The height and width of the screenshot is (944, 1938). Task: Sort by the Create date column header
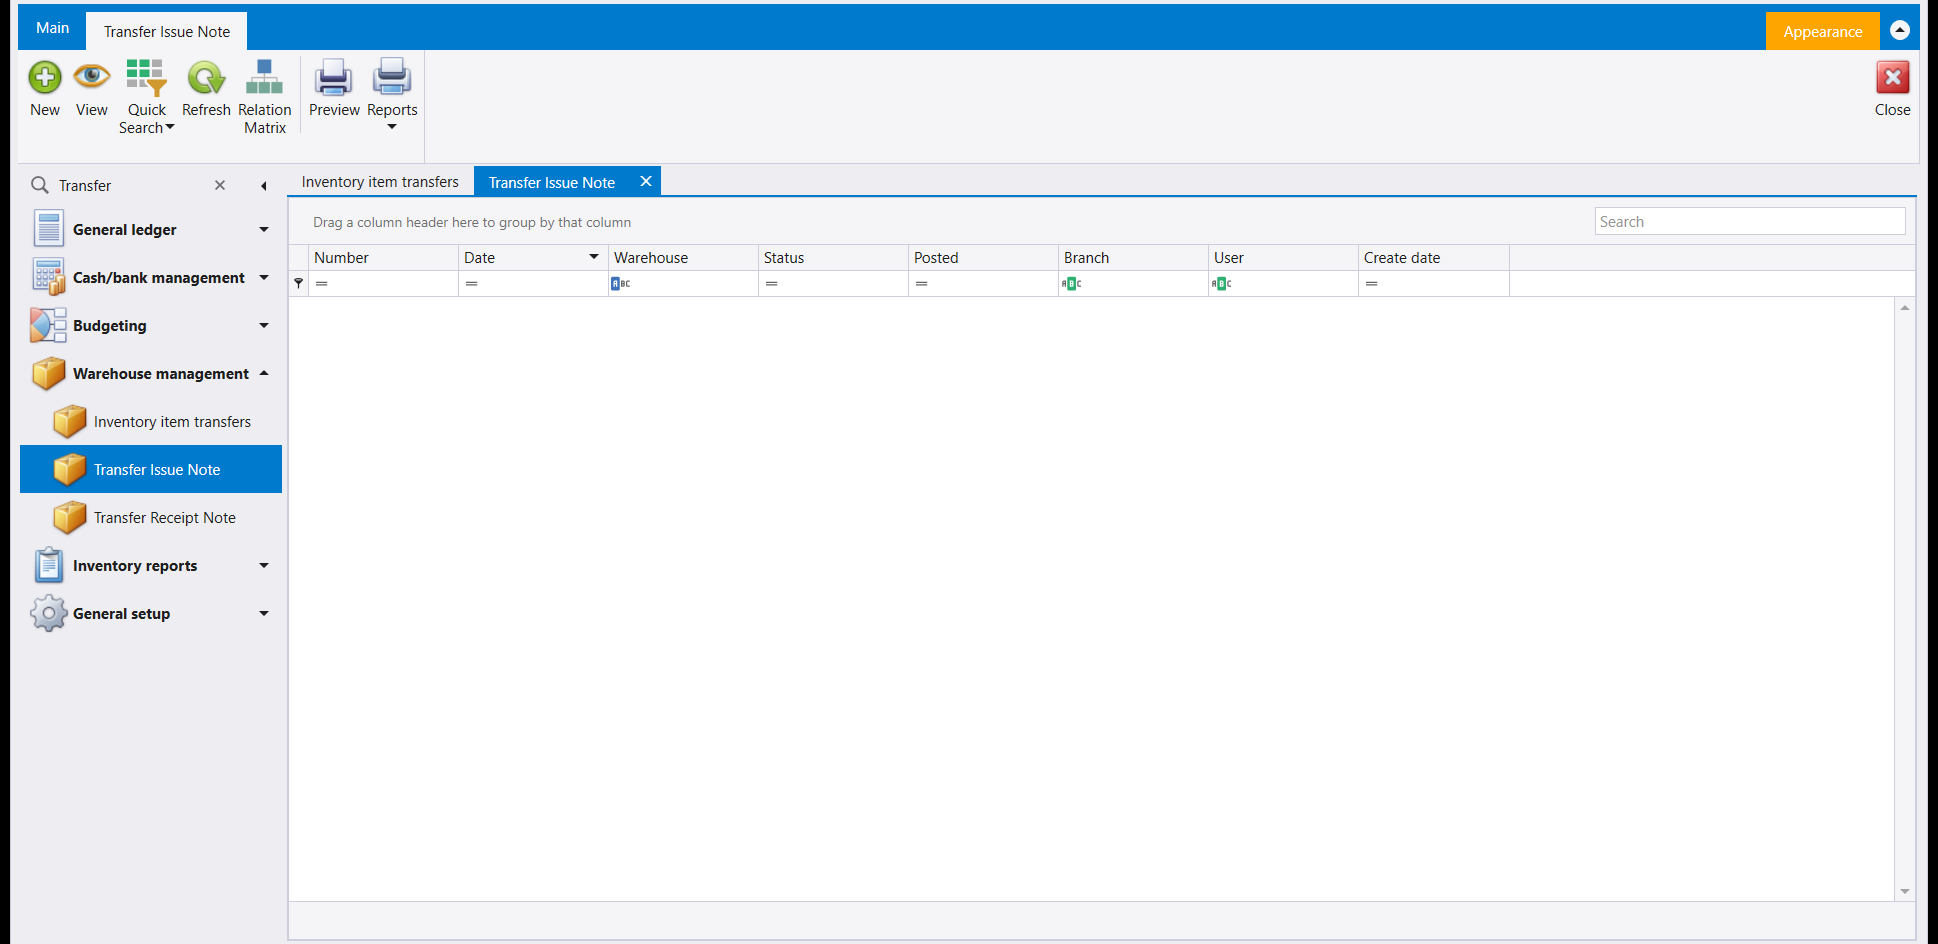1434,258
